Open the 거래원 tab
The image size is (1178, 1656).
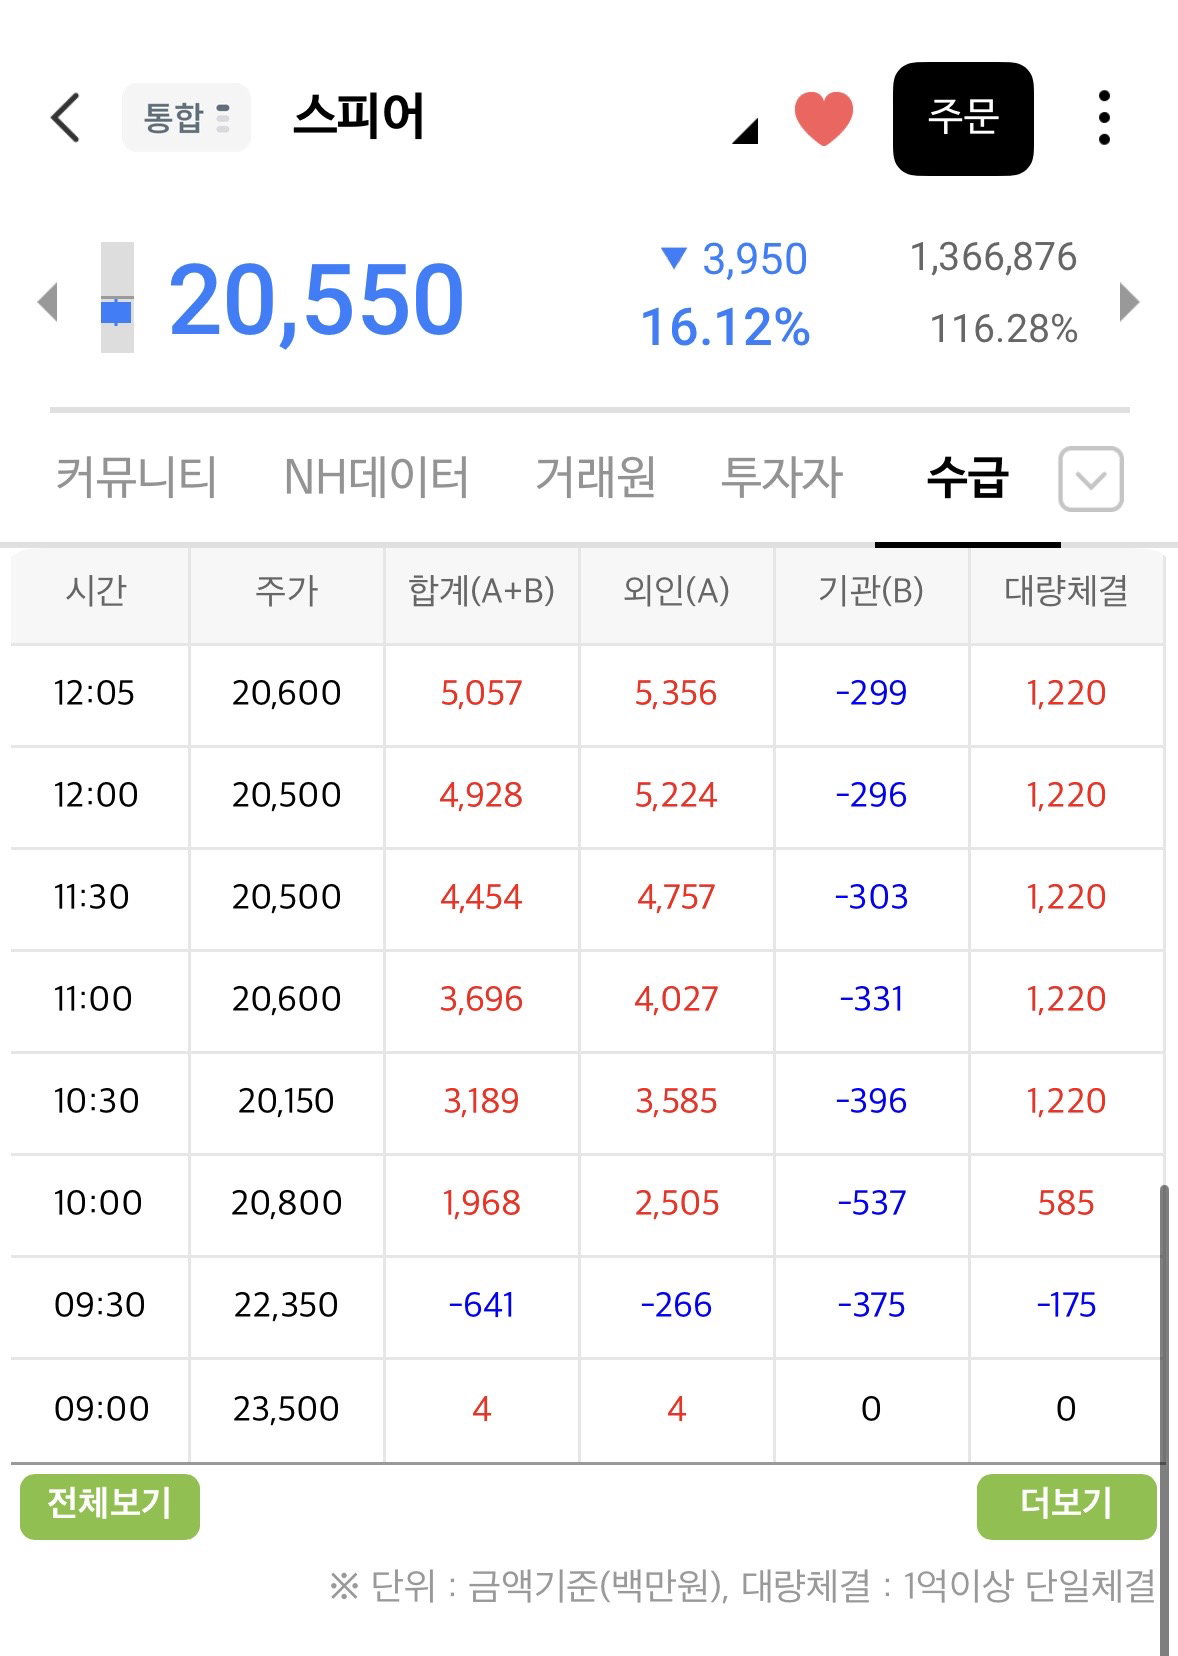[x=596, y=477]
